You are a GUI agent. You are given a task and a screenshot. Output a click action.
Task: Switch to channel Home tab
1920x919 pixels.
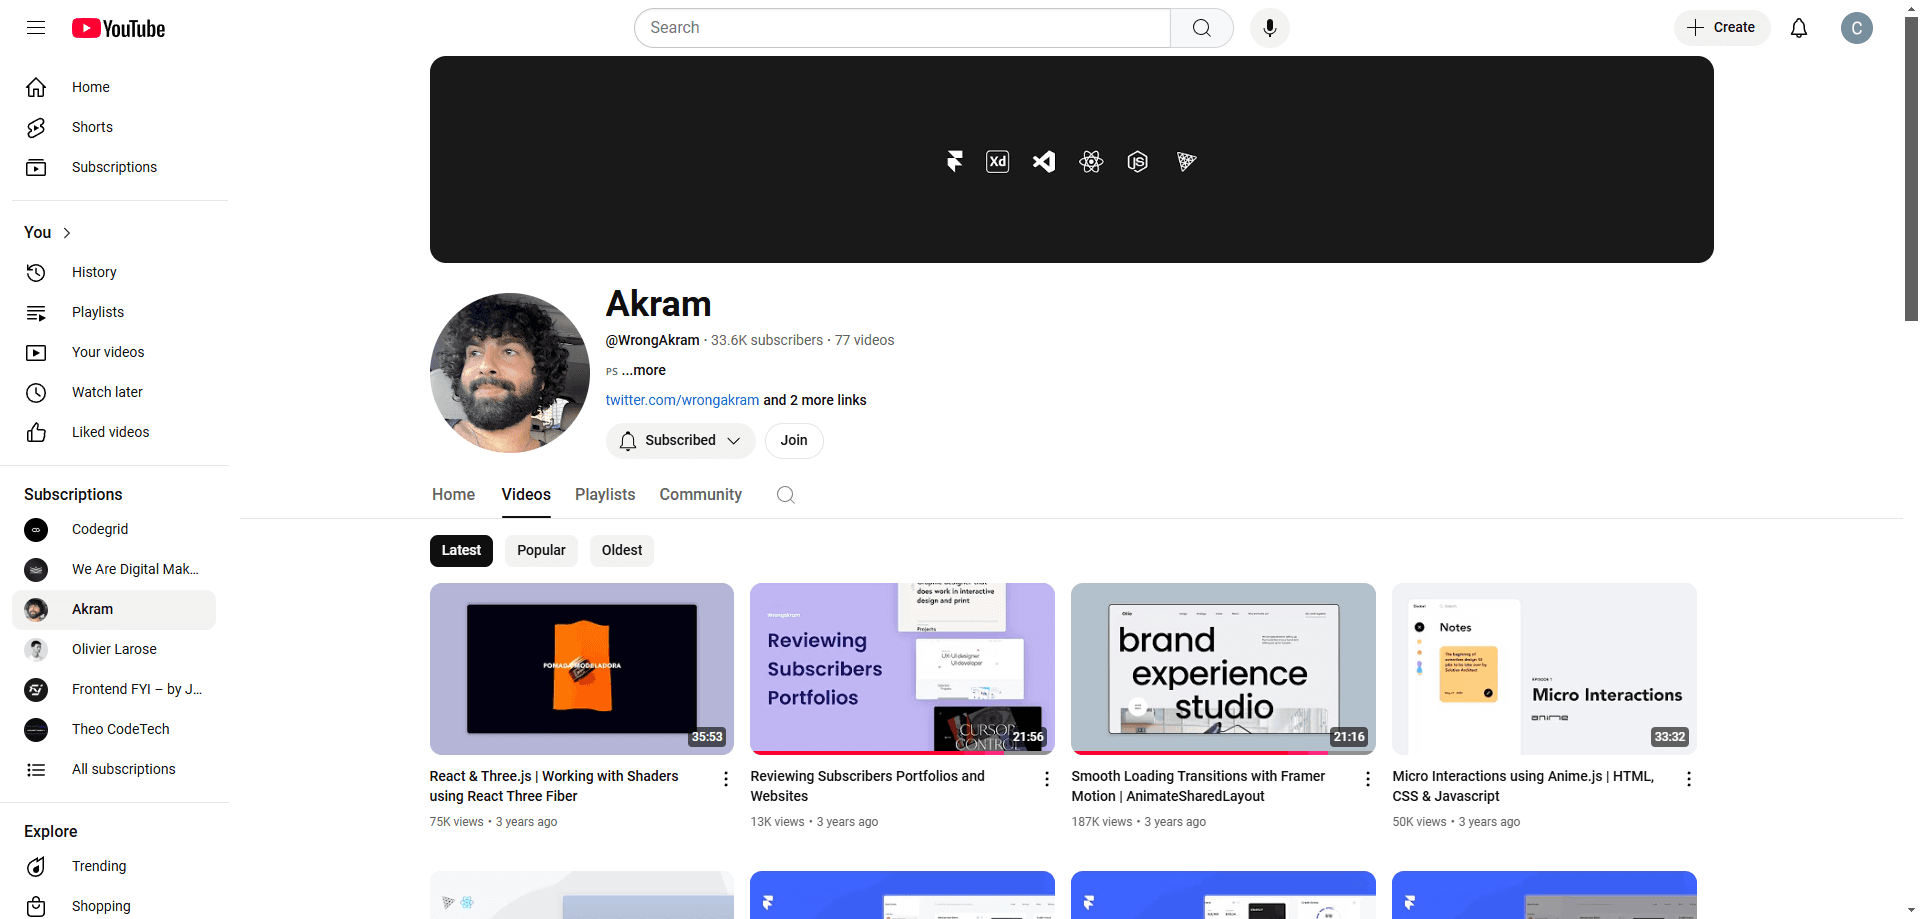453,495
